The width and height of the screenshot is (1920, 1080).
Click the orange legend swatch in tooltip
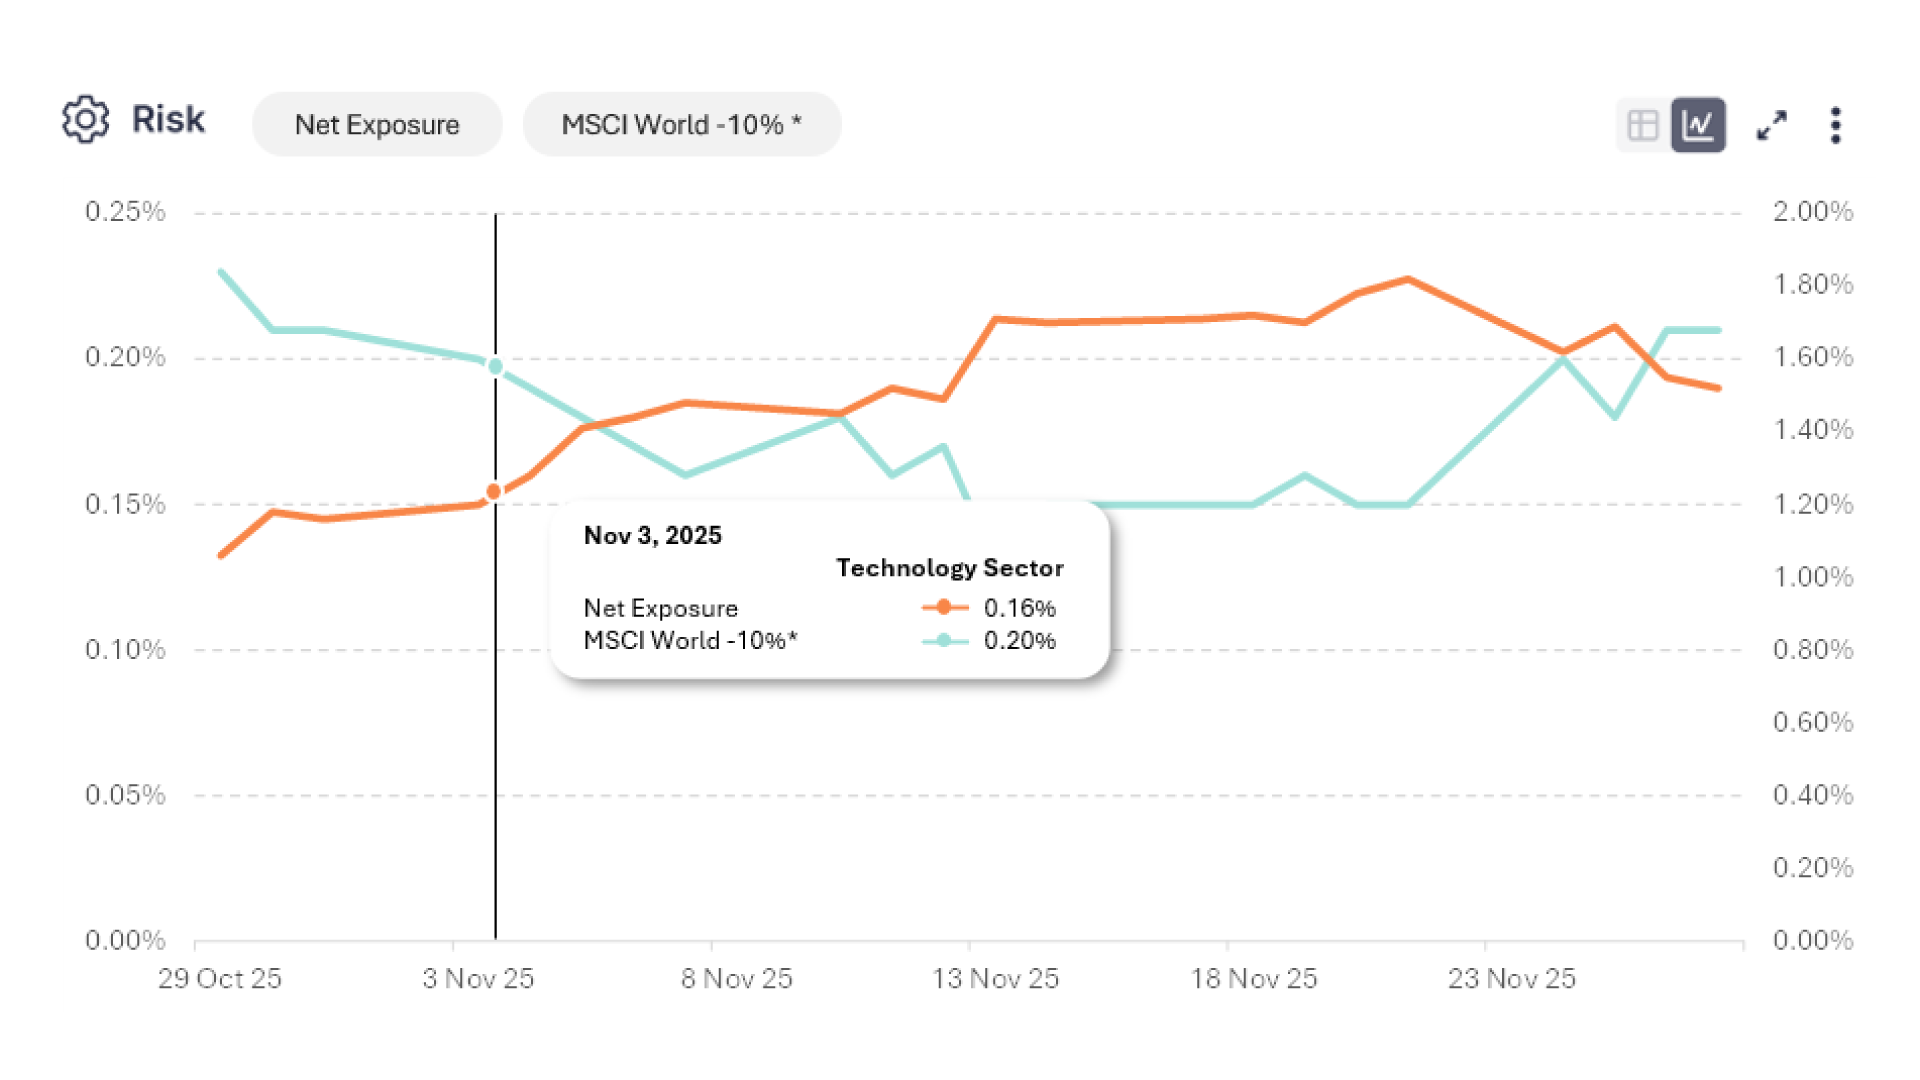click(944, 607)
